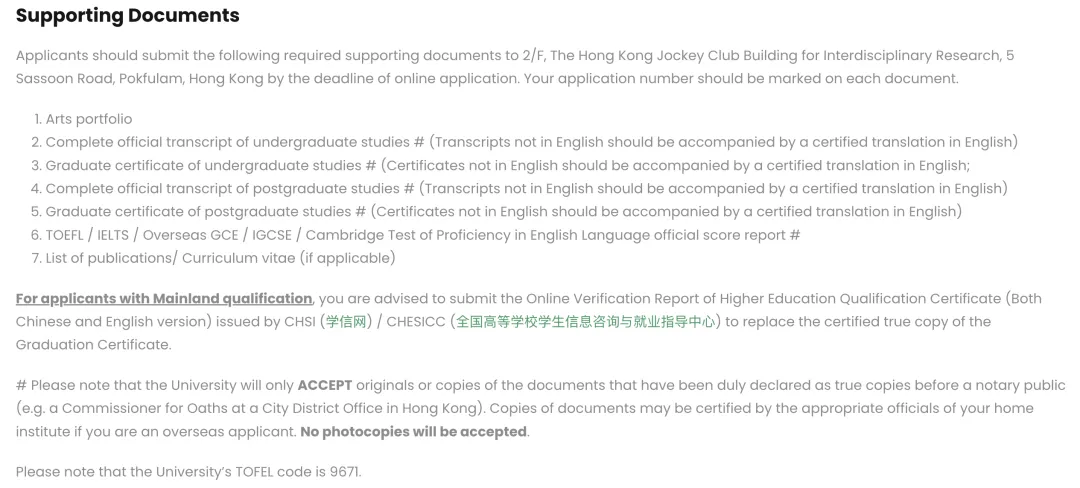Click the 'Online Verification Report' phrase
The height and width of the screenshot is (488, 1080).
click(620, 299)
